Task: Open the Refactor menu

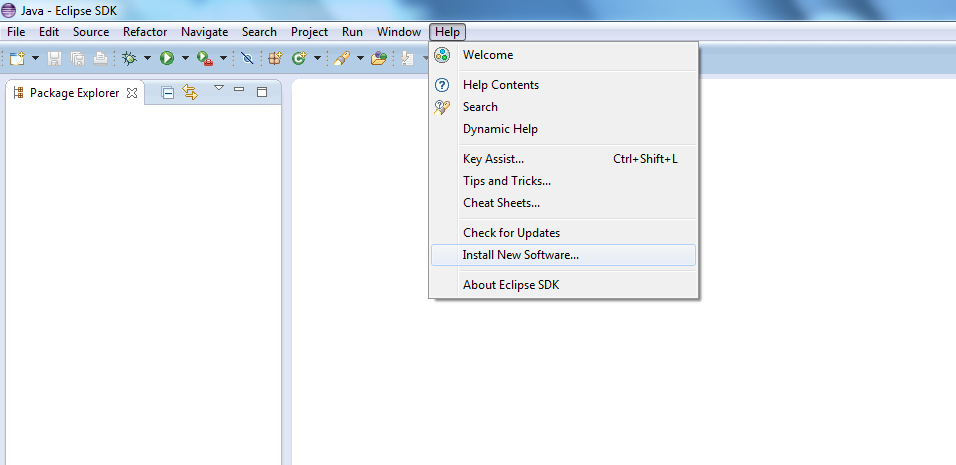Action: [x=145, y=32]
